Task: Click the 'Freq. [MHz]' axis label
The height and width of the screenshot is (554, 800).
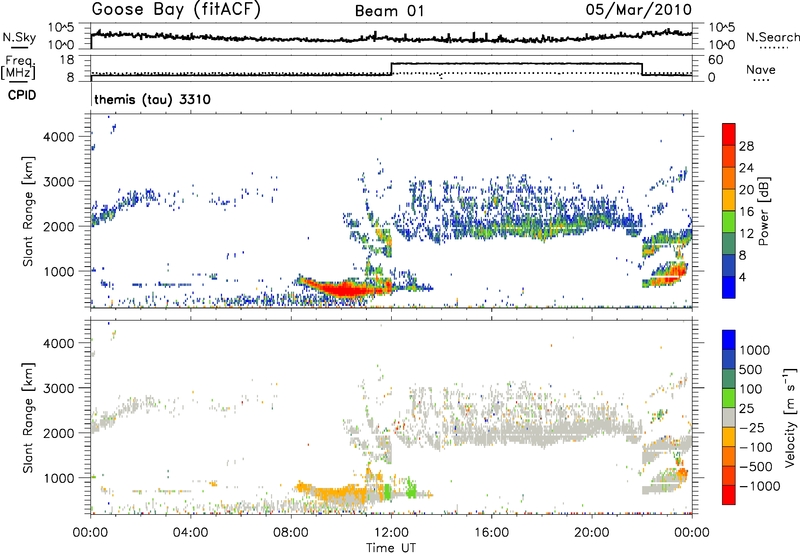Action: click(18, 68)
